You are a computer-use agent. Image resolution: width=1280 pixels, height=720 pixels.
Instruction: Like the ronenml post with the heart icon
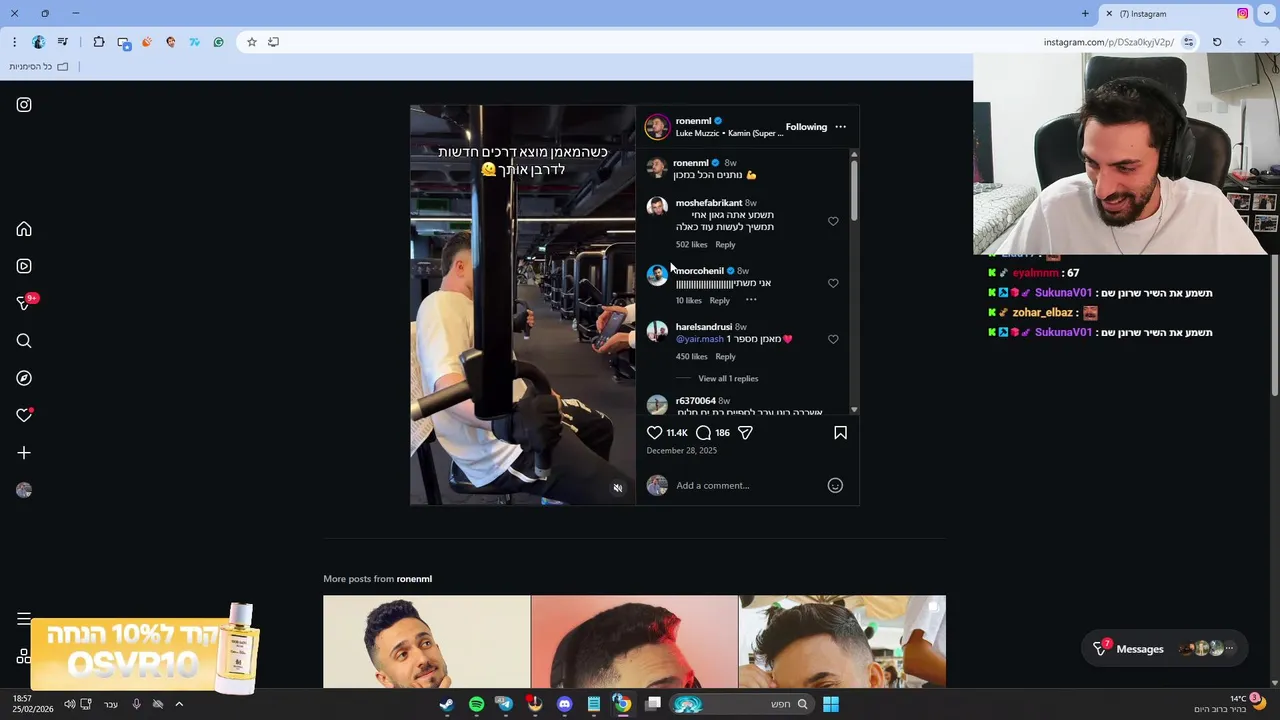pos(654,432)
